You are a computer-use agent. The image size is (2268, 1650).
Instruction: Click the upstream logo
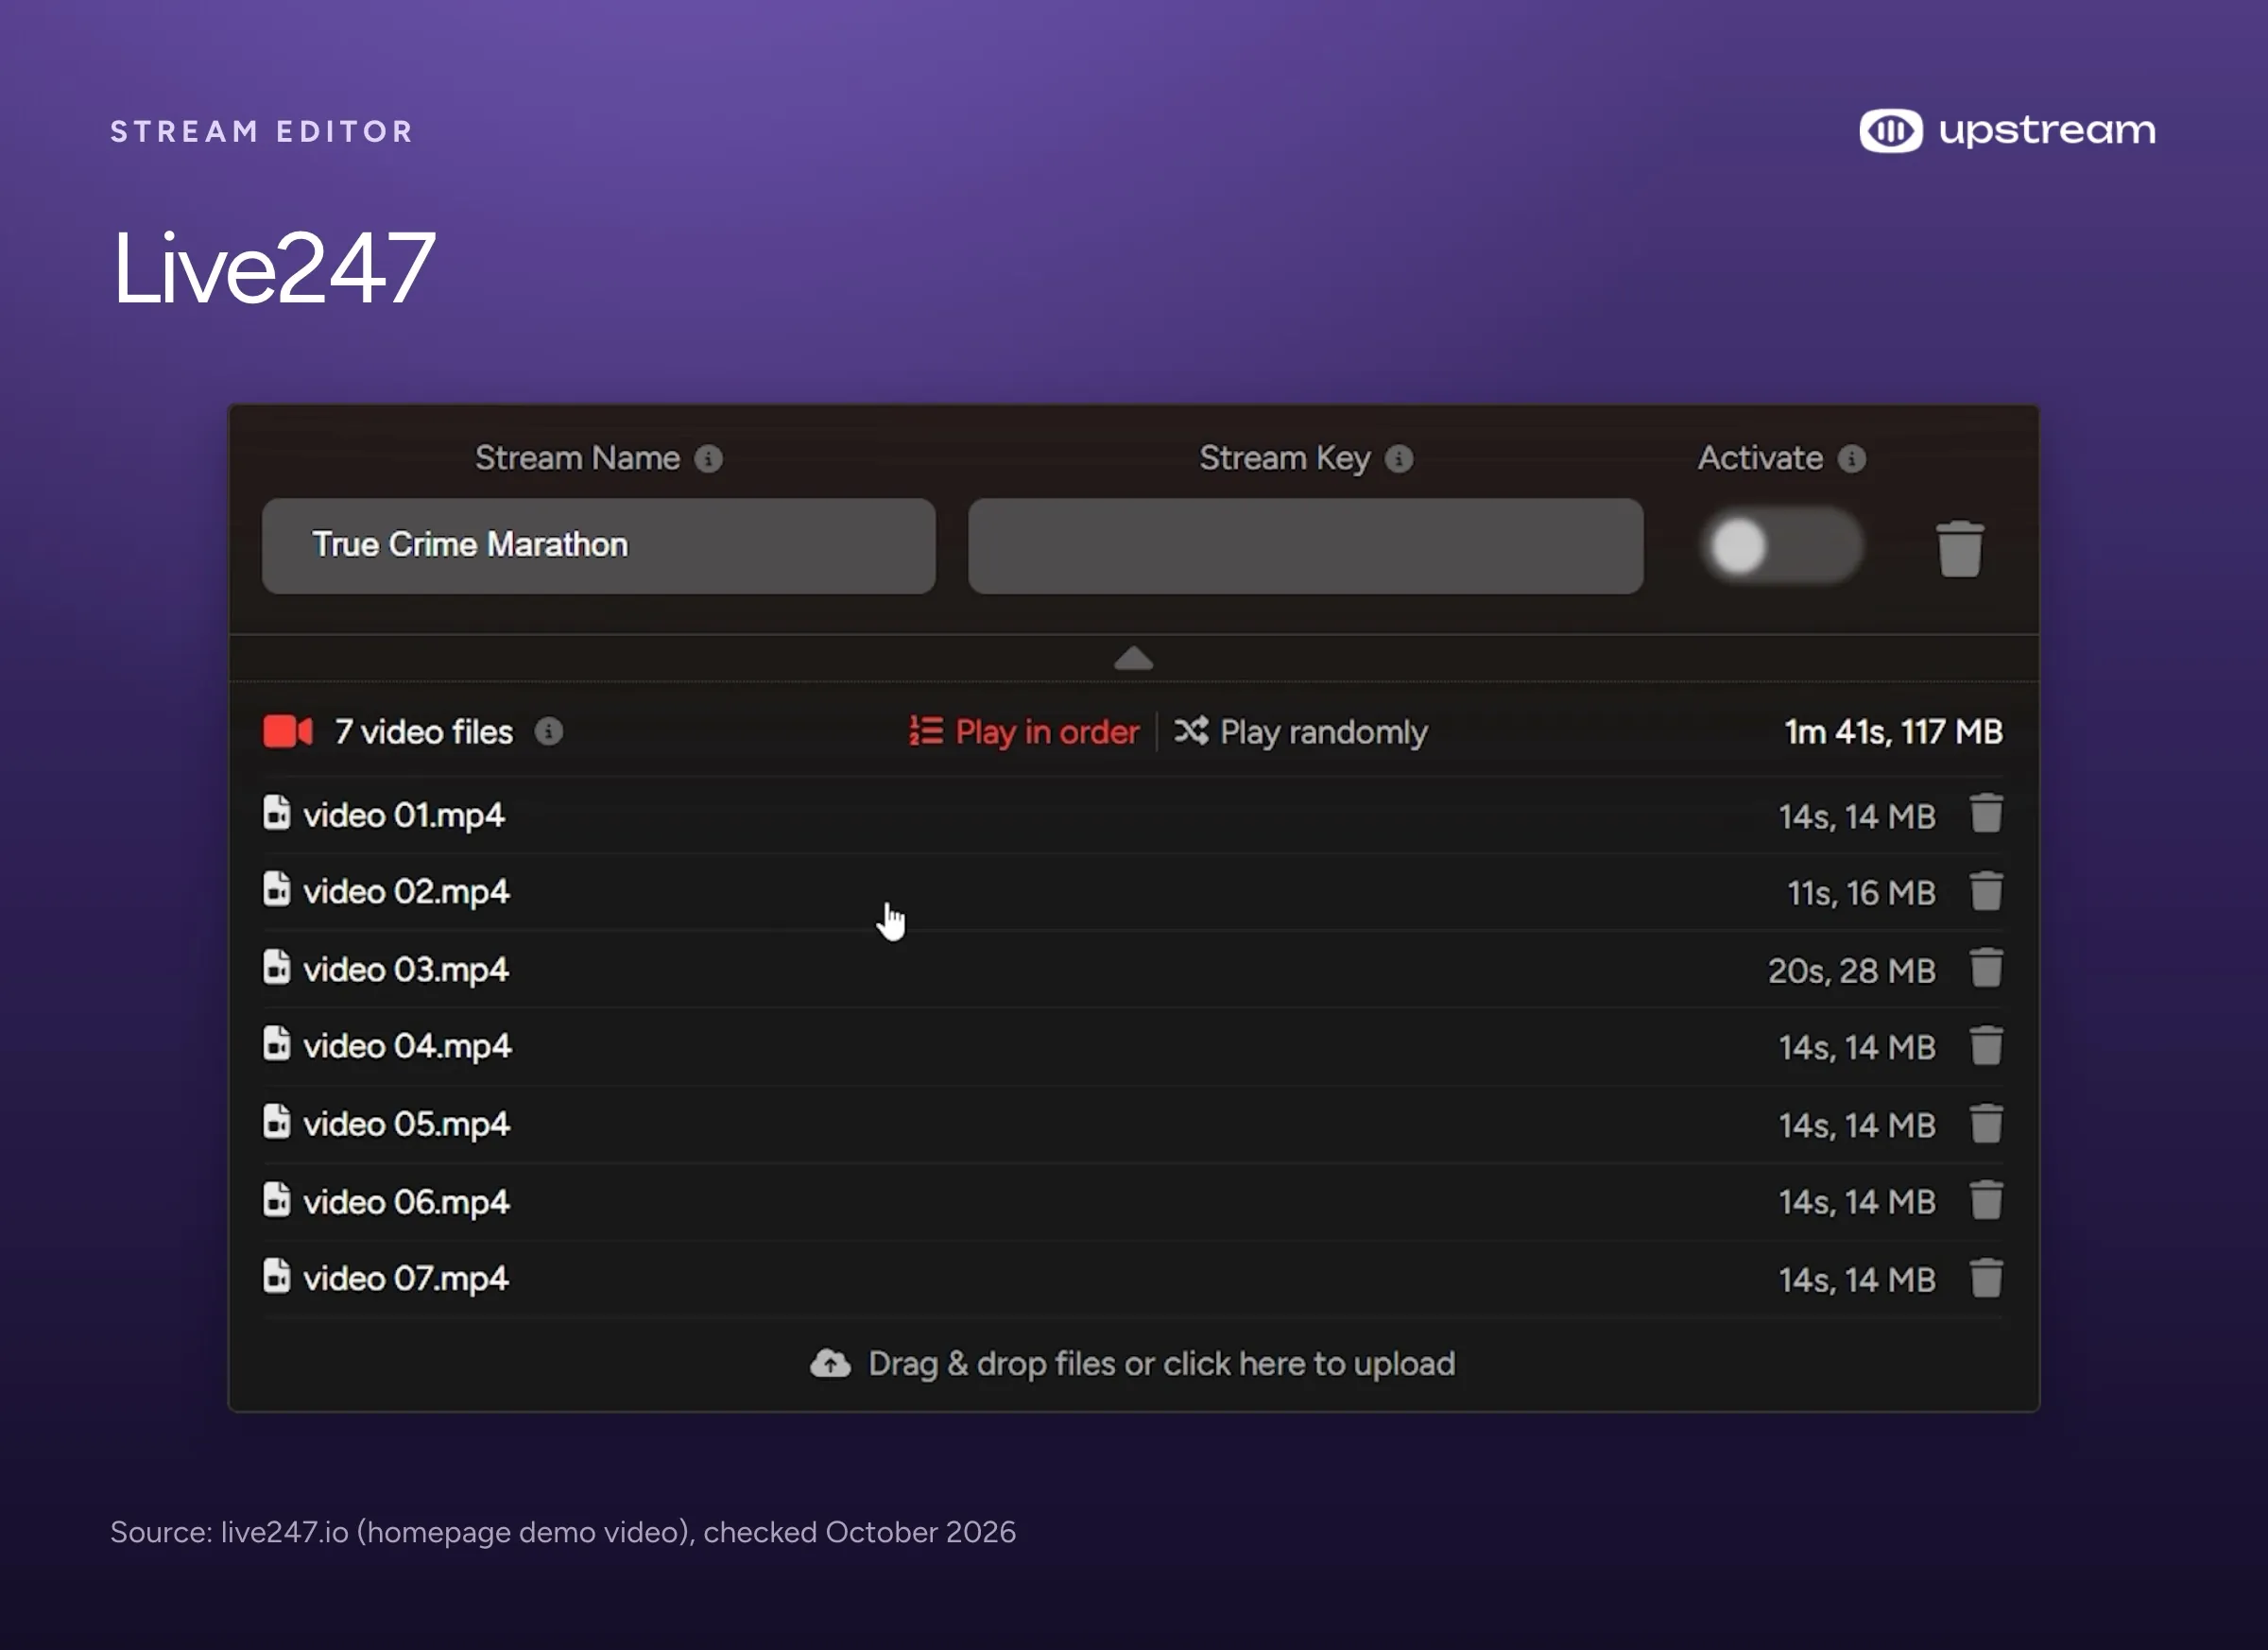click(x=2007, y=131)
